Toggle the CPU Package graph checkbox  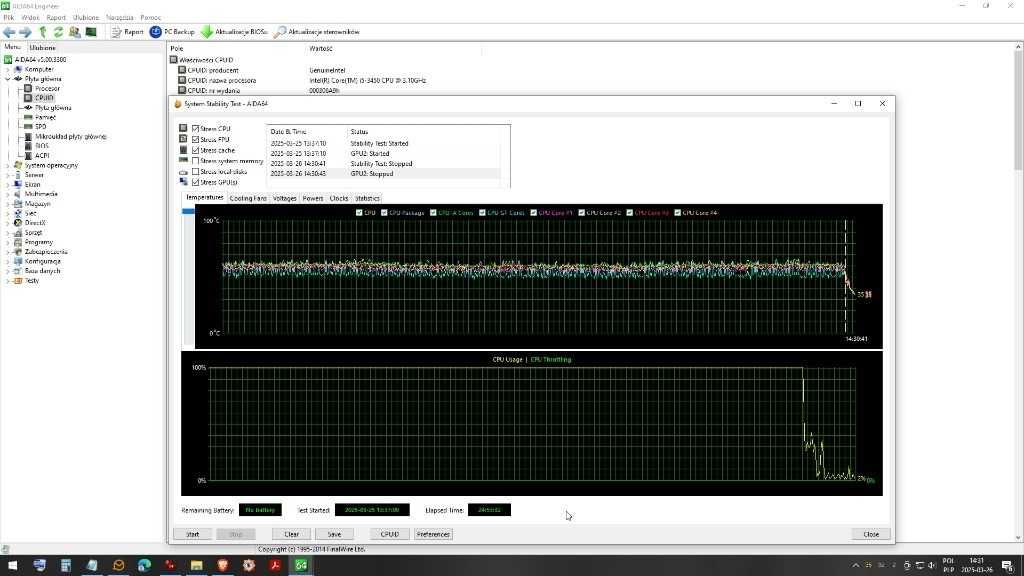coord(385,213)
